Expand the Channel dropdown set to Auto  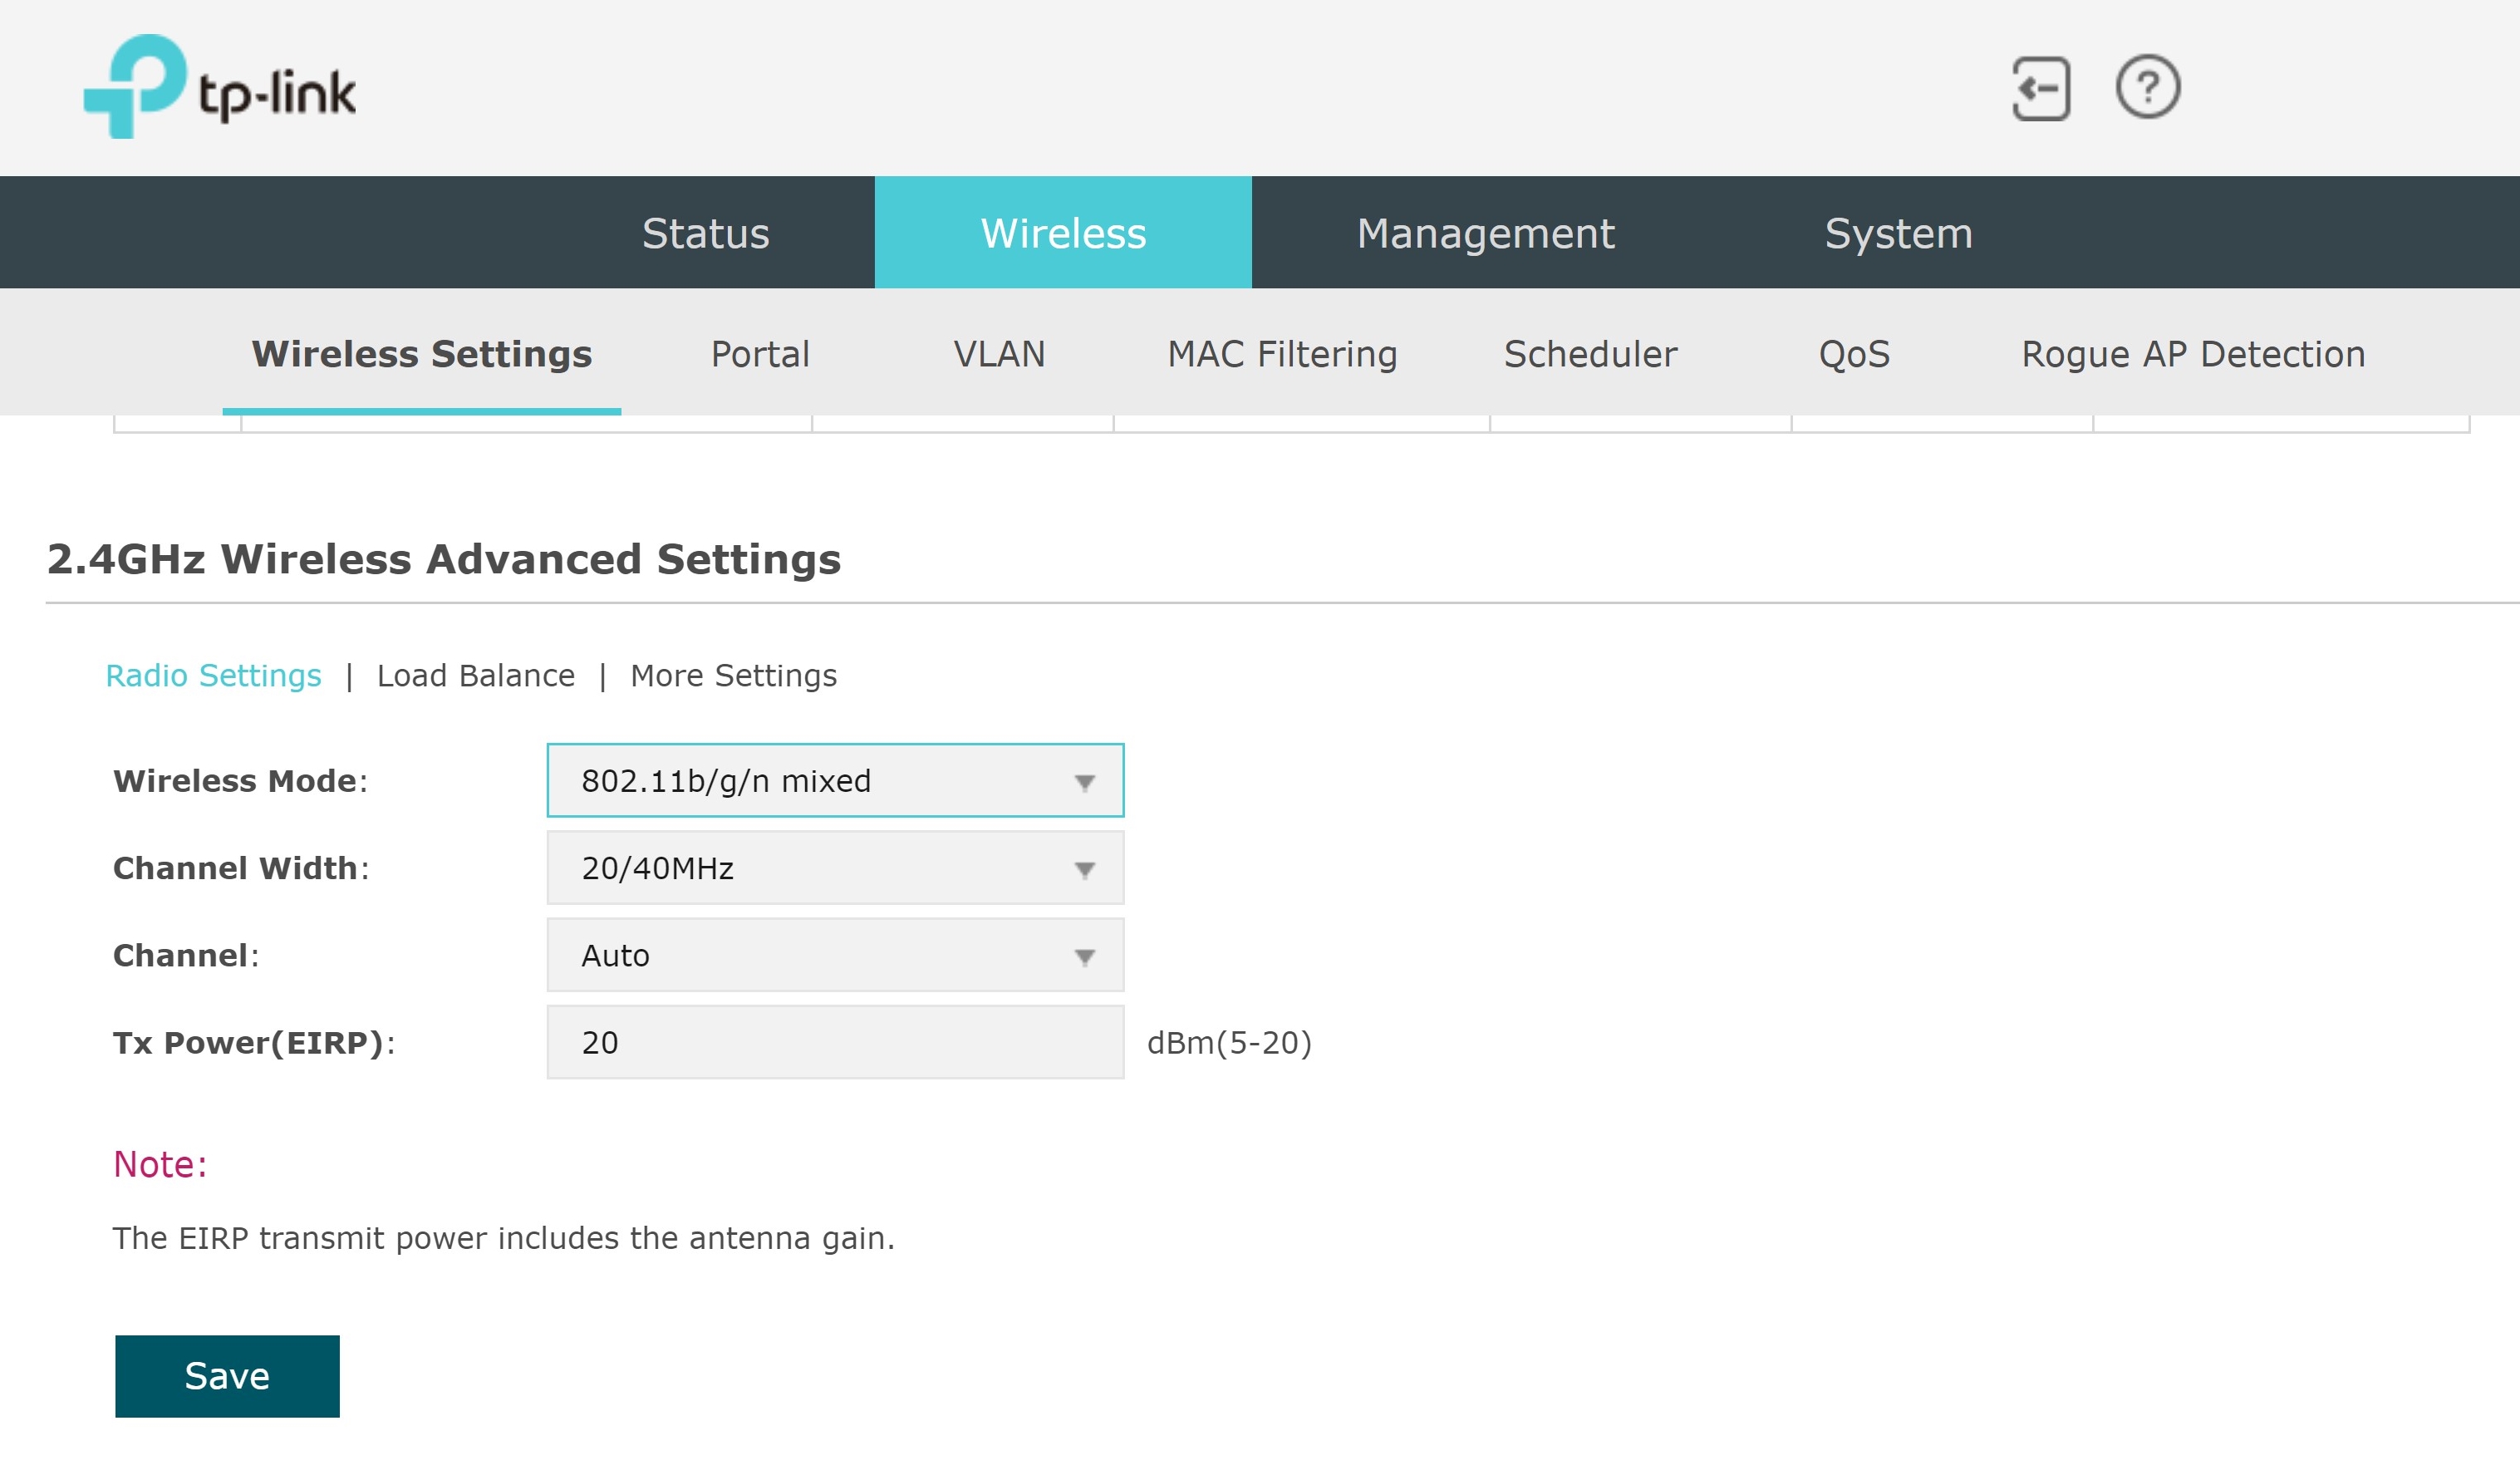coord(835,955)
